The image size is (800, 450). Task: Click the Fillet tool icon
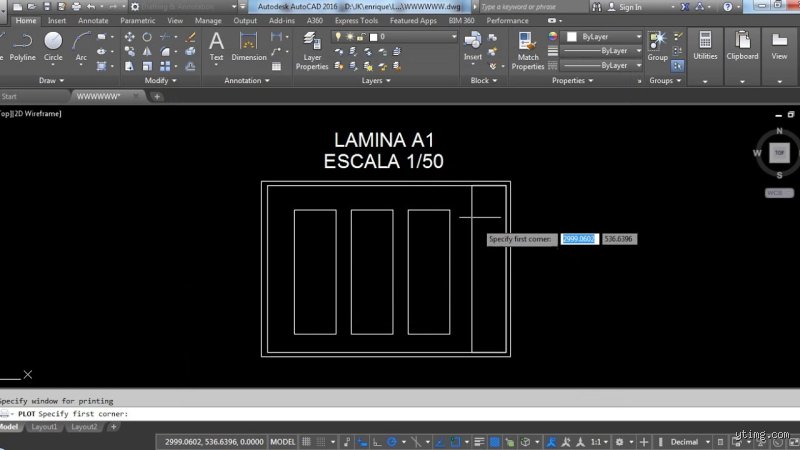[x=165, y=52]
